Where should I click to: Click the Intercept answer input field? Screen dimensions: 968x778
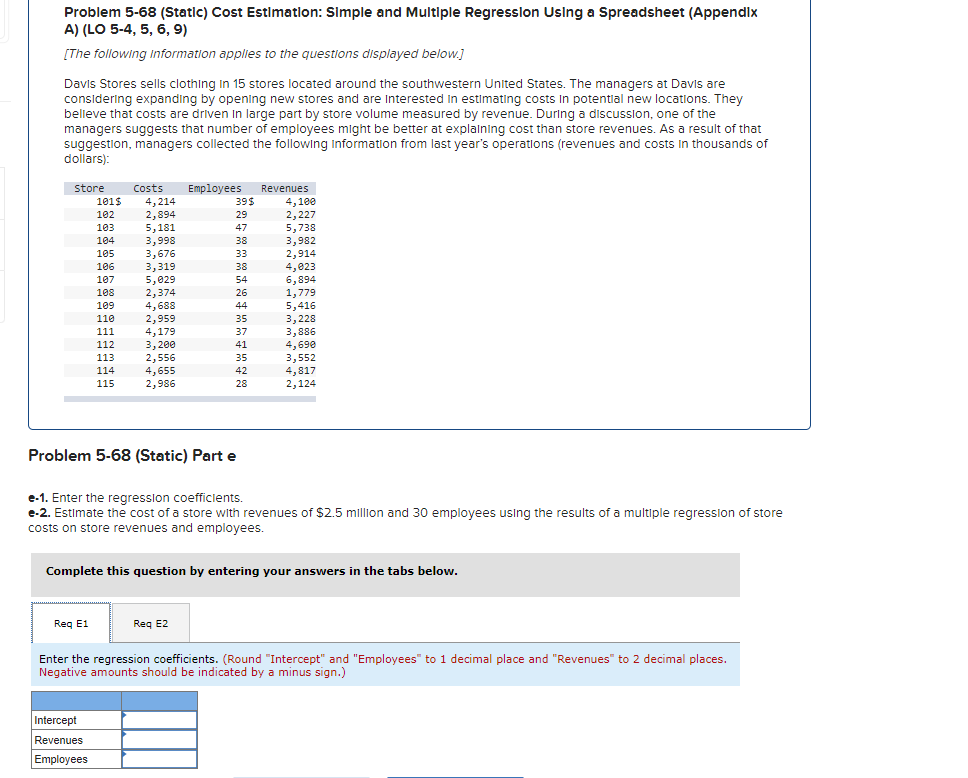click(x=160, y=720)
